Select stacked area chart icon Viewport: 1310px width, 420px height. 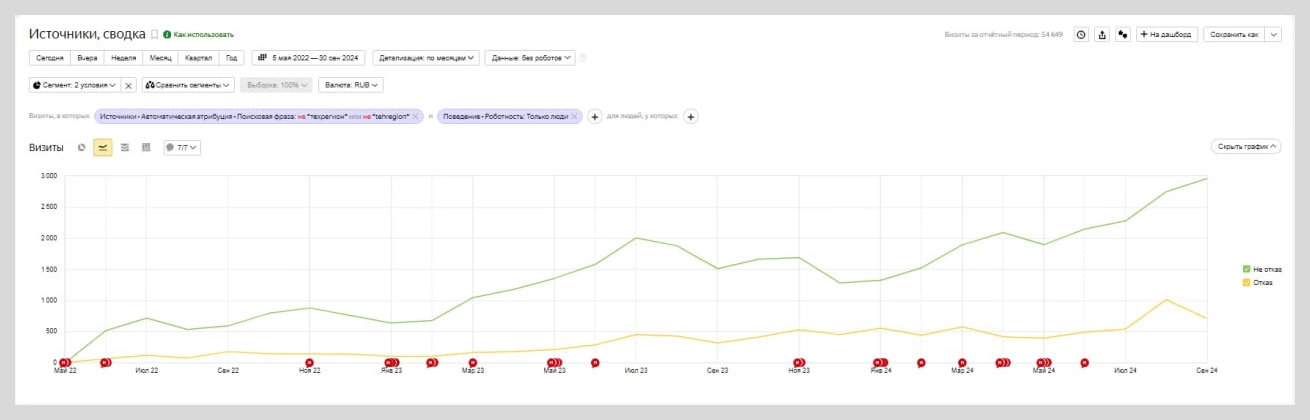click(x=125, y=147)
